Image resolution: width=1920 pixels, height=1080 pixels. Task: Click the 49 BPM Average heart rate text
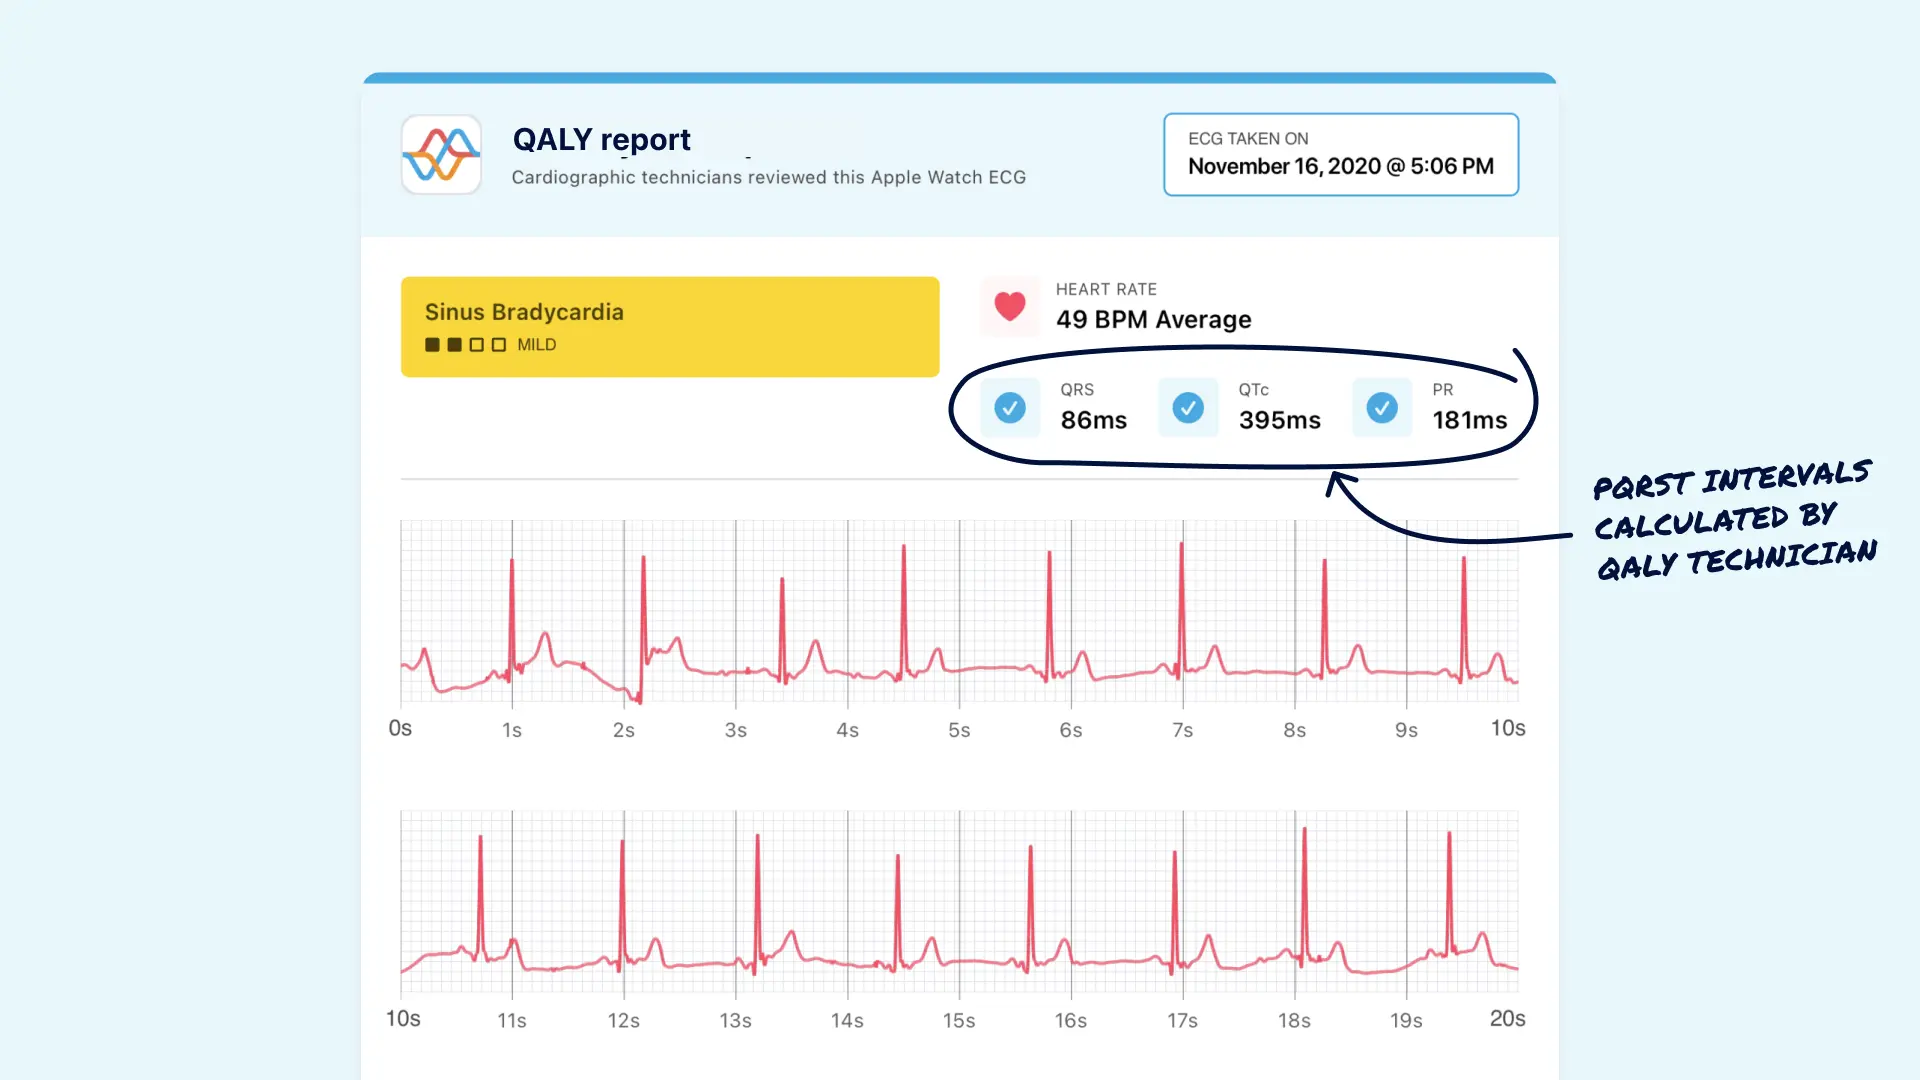tap(1153, 320)
